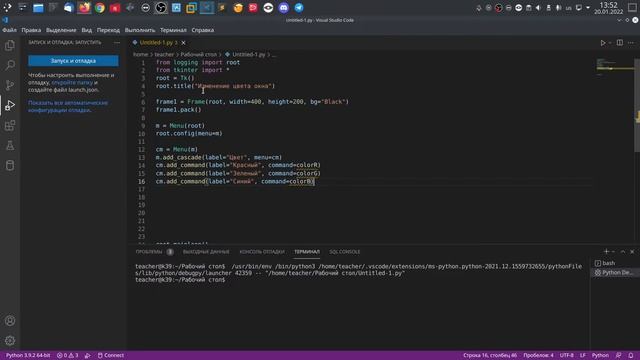
Task: Open the Extensions view
Action: tap(10, 125)
